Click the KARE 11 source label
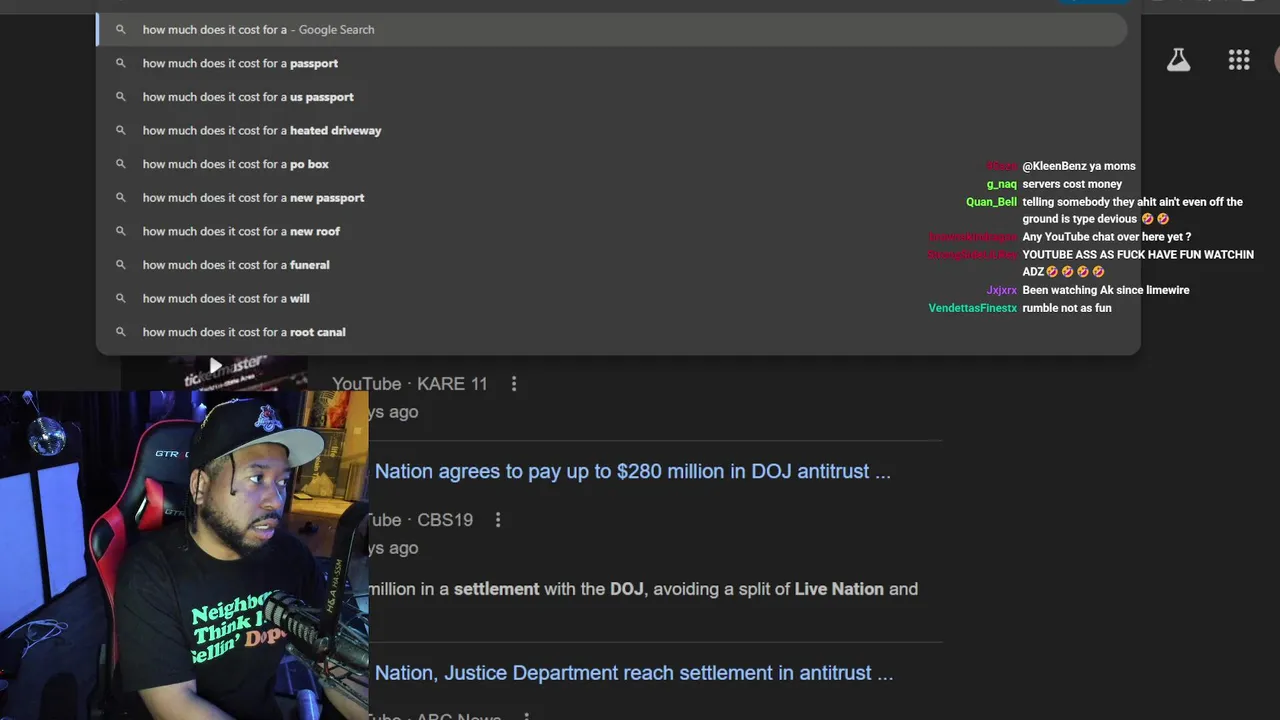The image size is (1280, 720). pyautogui.click(x=452, y=384)
